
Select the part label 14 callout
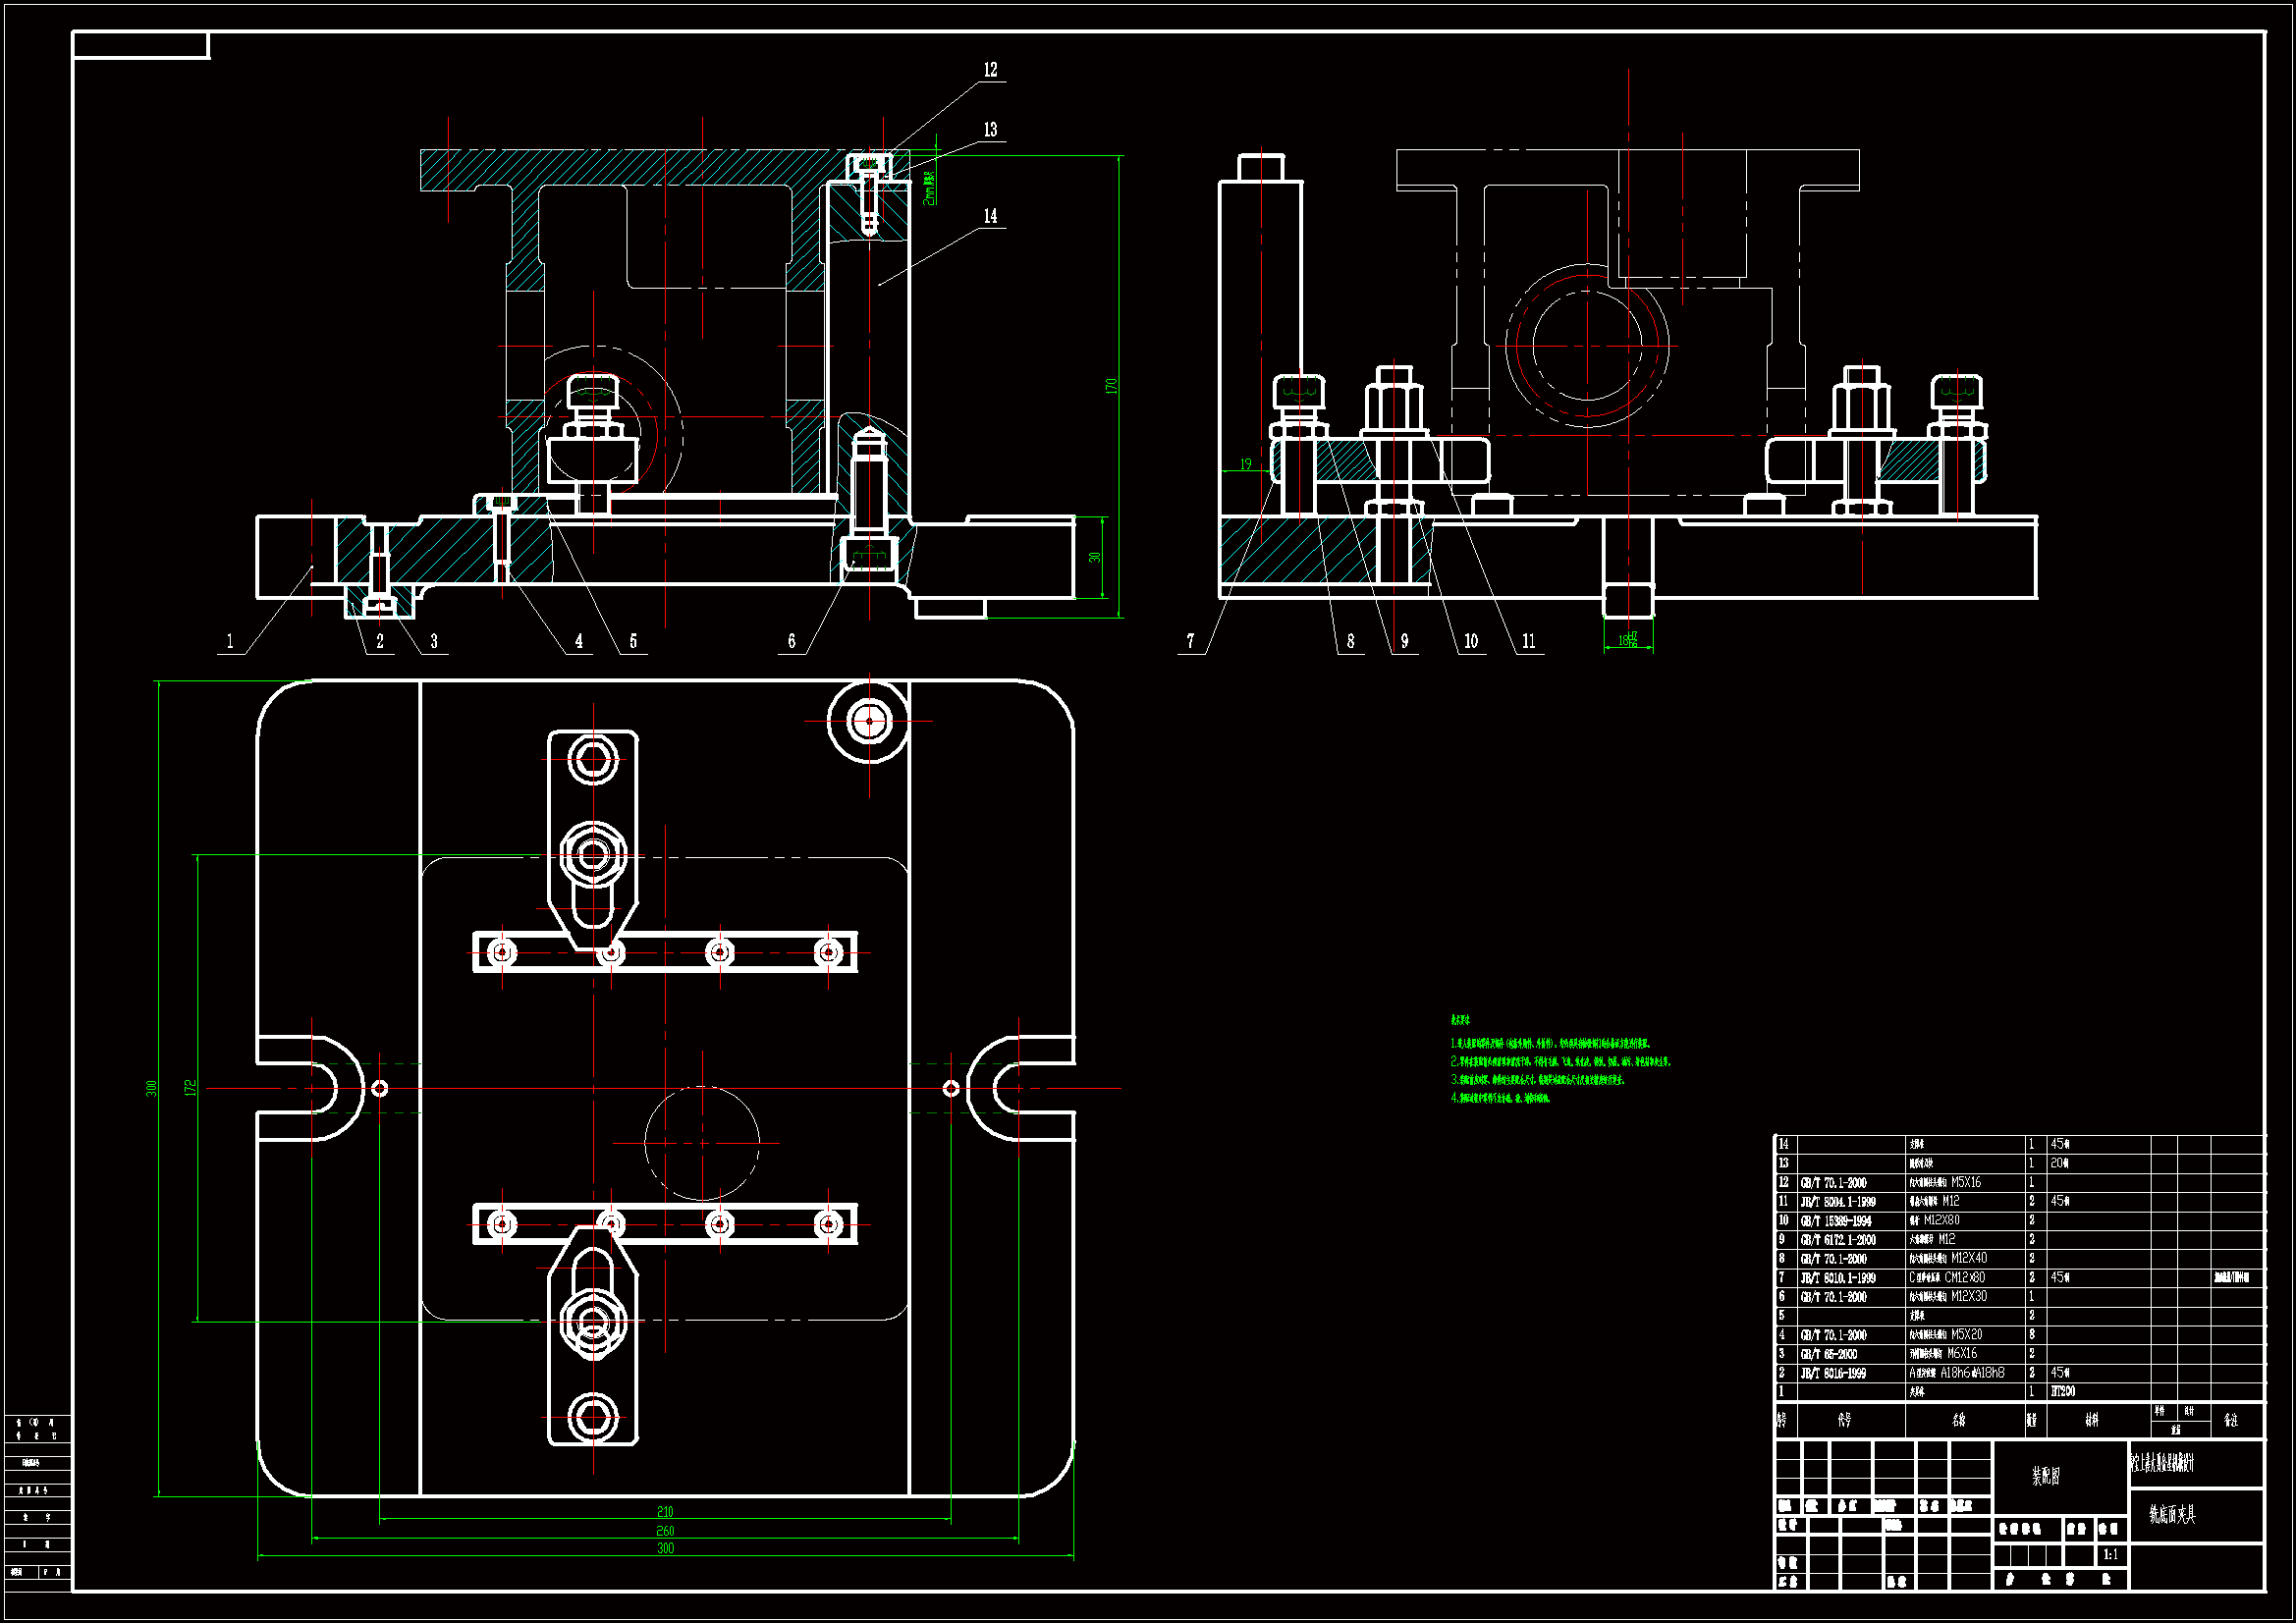click(x=990, y=216)
